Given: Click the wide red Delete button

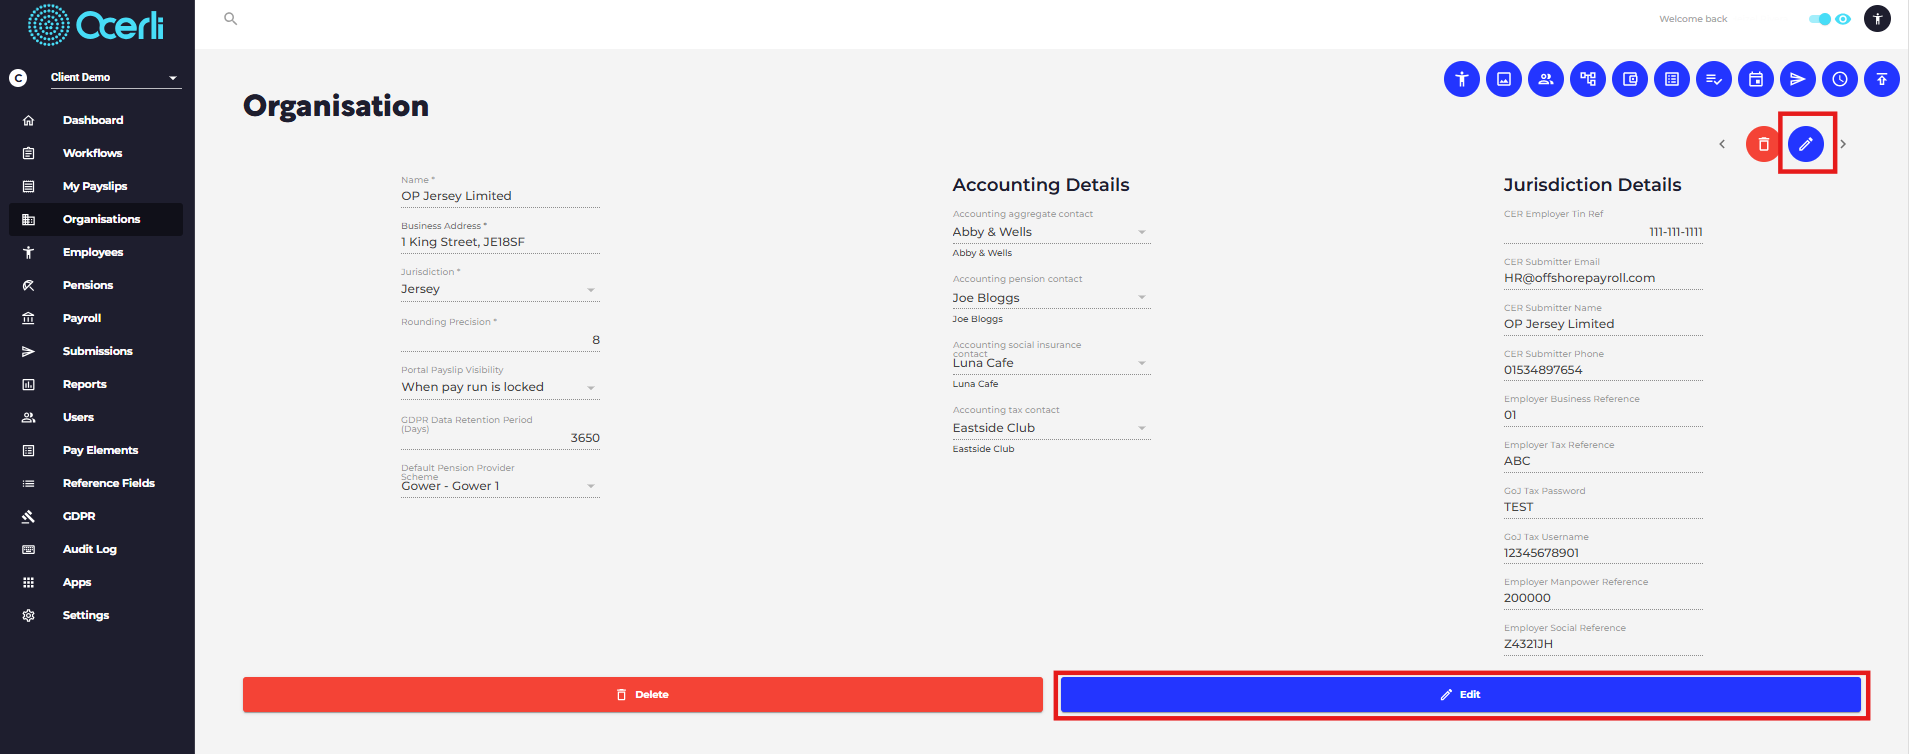Looking at the screenshot, I should (x=642, y=694).
